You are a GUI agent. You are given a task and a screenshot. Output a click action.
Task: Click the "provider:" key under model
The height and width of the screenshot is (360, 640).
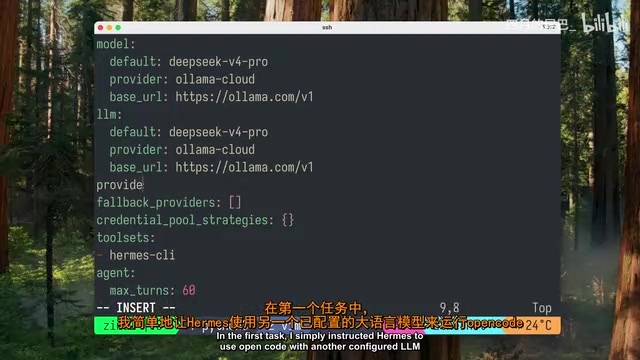point(139,79)
